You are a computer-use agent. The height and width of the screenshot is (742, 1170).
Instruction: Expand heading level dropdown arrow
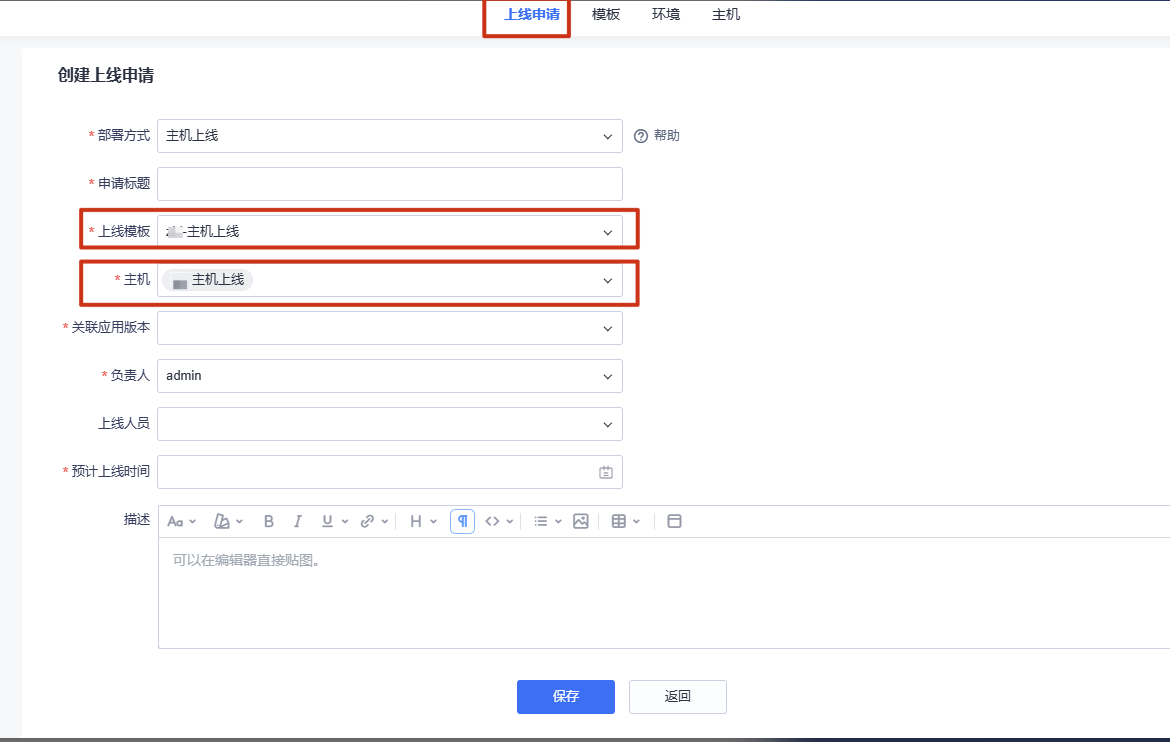coord(434,522)
